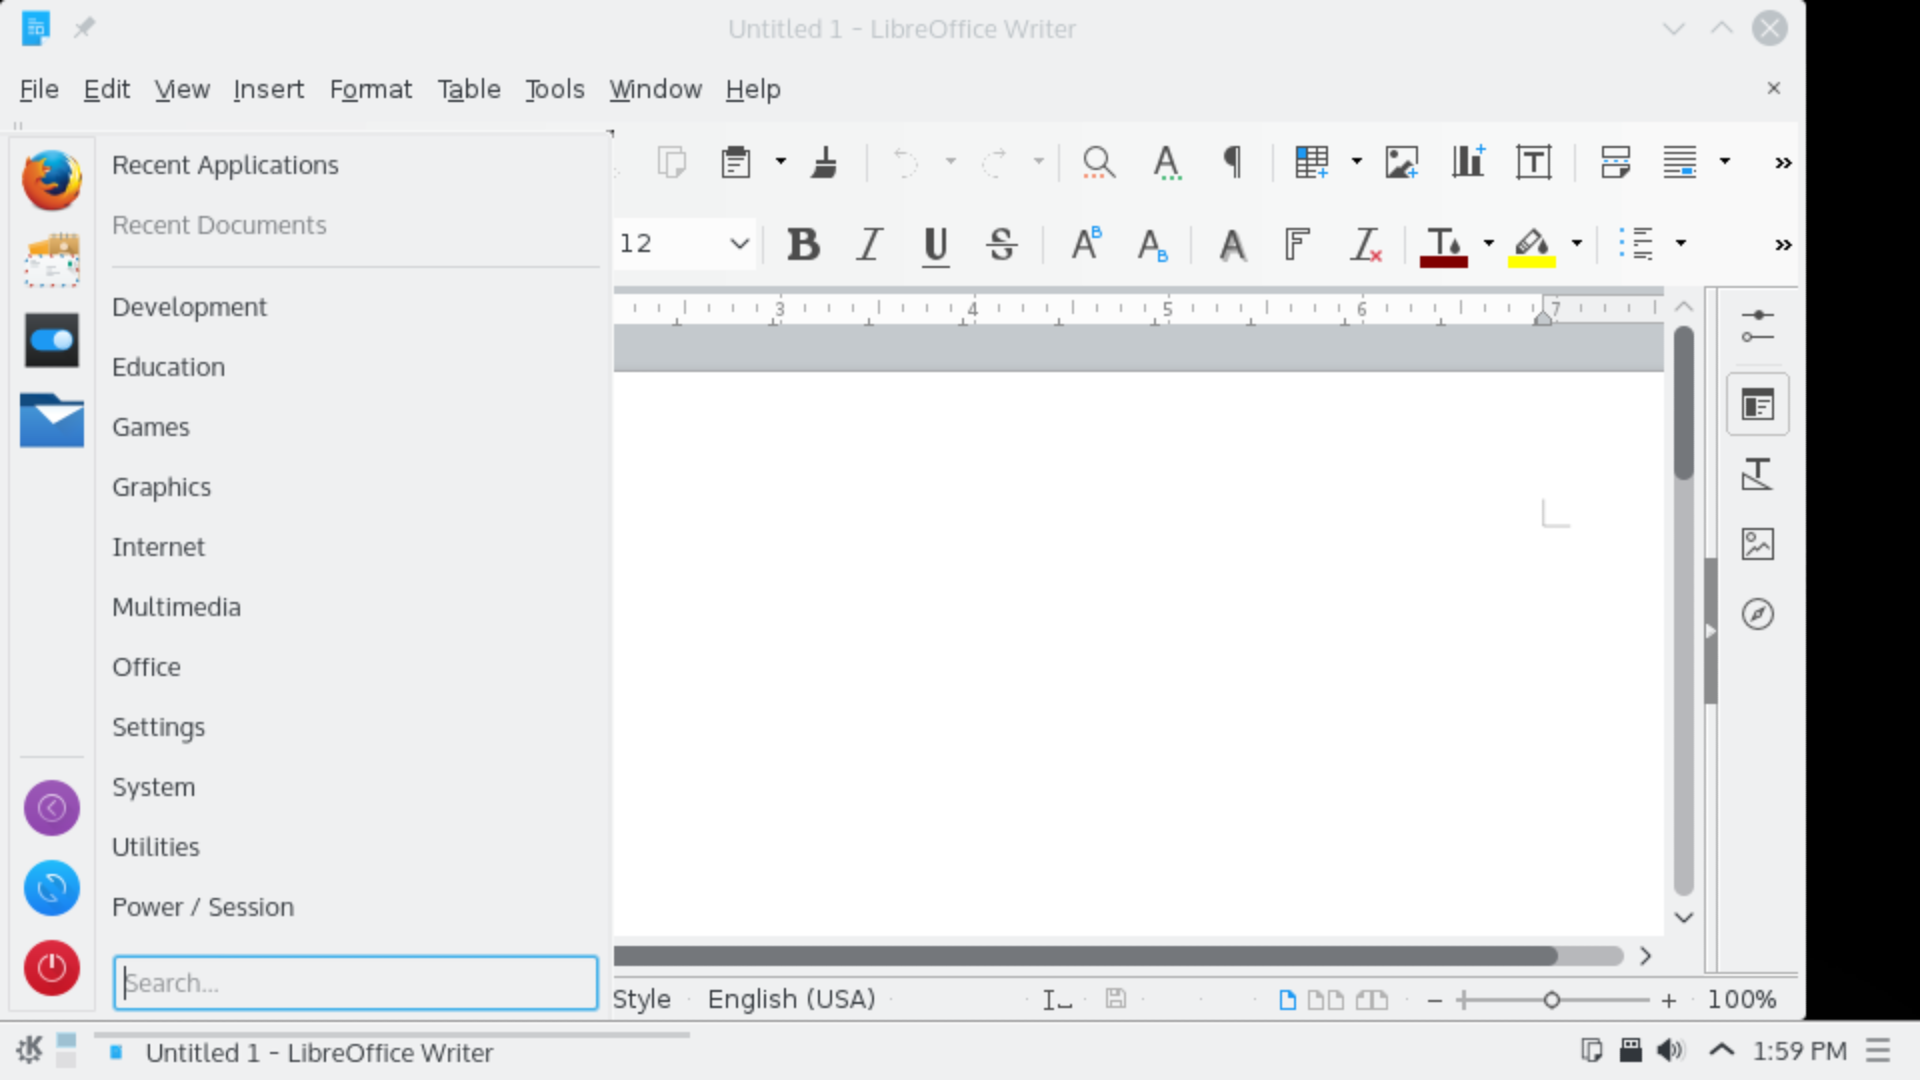Open sidebar Gallery deck
1920x1080 pixels.
click(1757, 544)
